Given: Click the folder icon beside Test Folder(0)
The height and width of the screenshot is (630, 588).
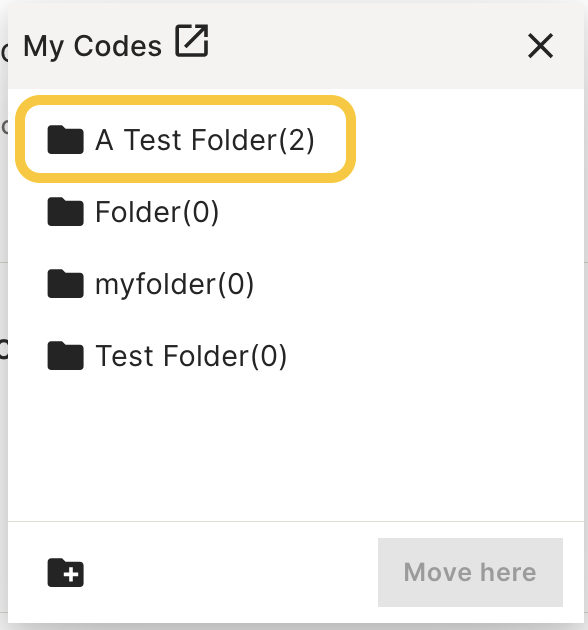Looking at the screenshot, I should 66,356.
